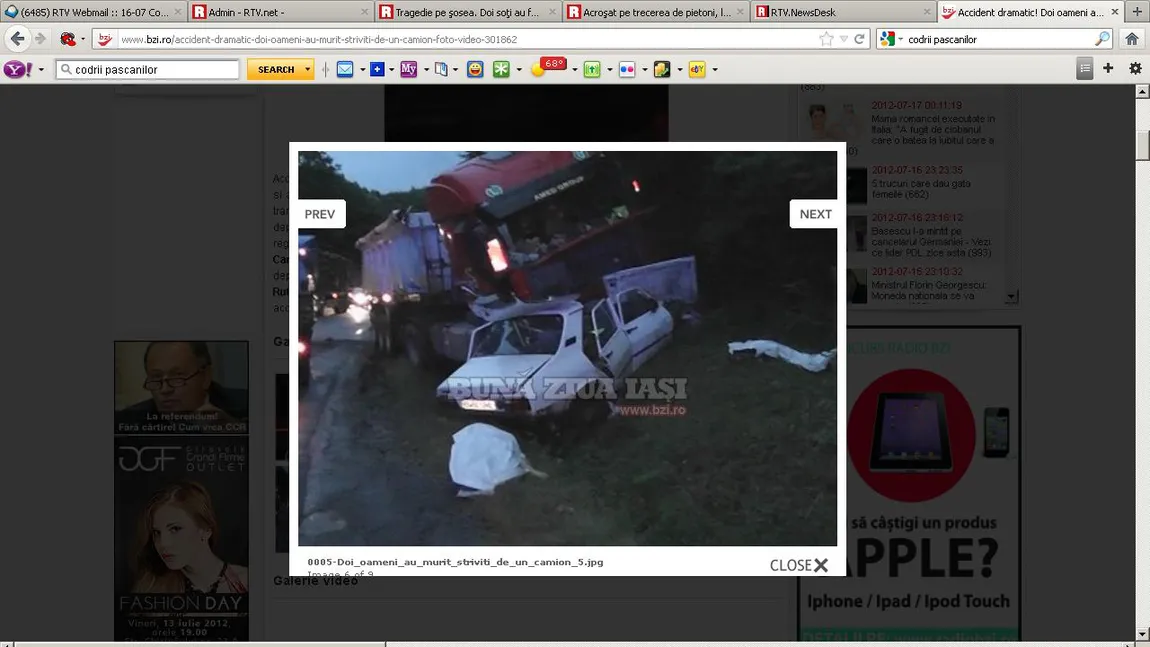This screenshot has width=1150, height=647.
Task: Click the Yahoo! logo on the toolbar
Action: [18, 69]
